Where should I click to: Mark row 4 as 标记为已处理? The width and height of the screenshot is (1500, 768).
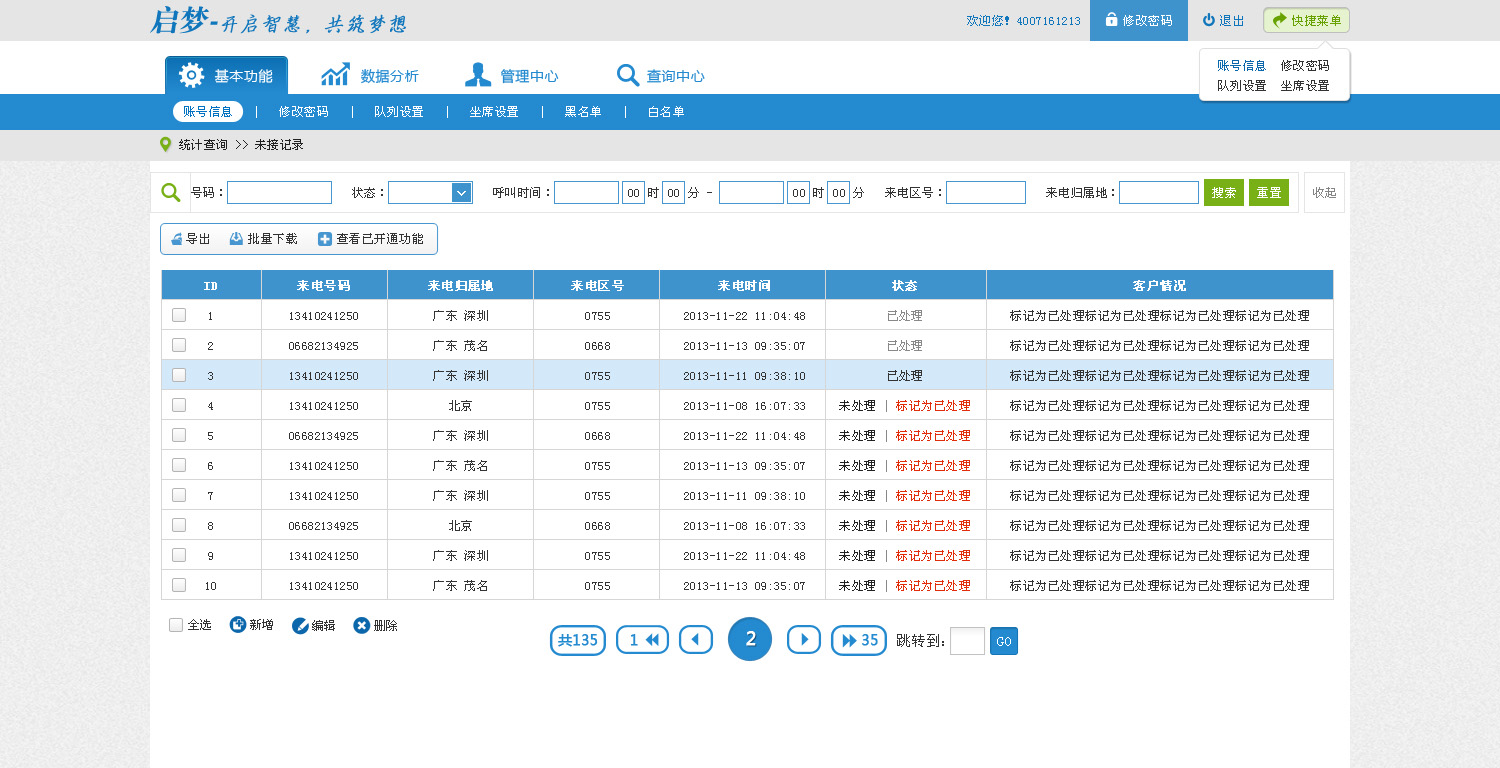(933, 406)
